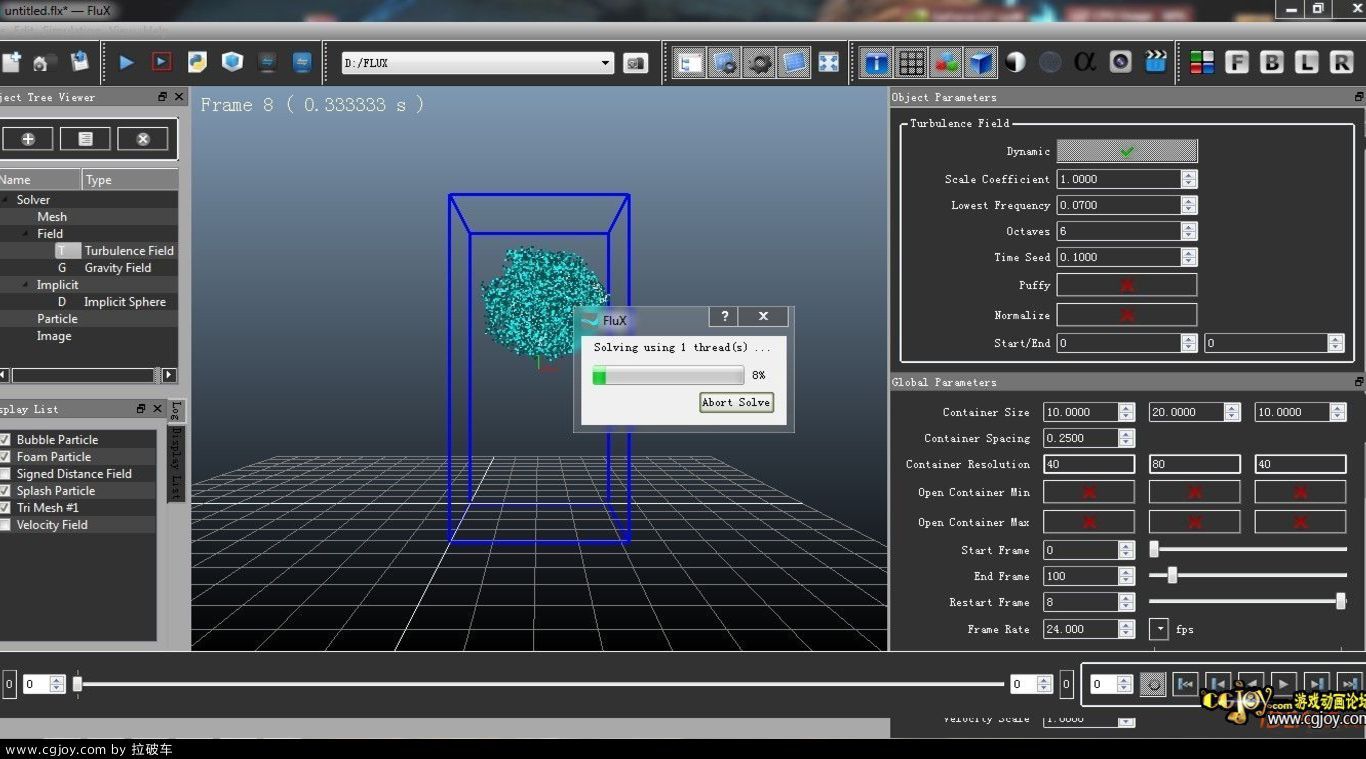
Task: Open the Display List vertical tab
Action: 176,464
